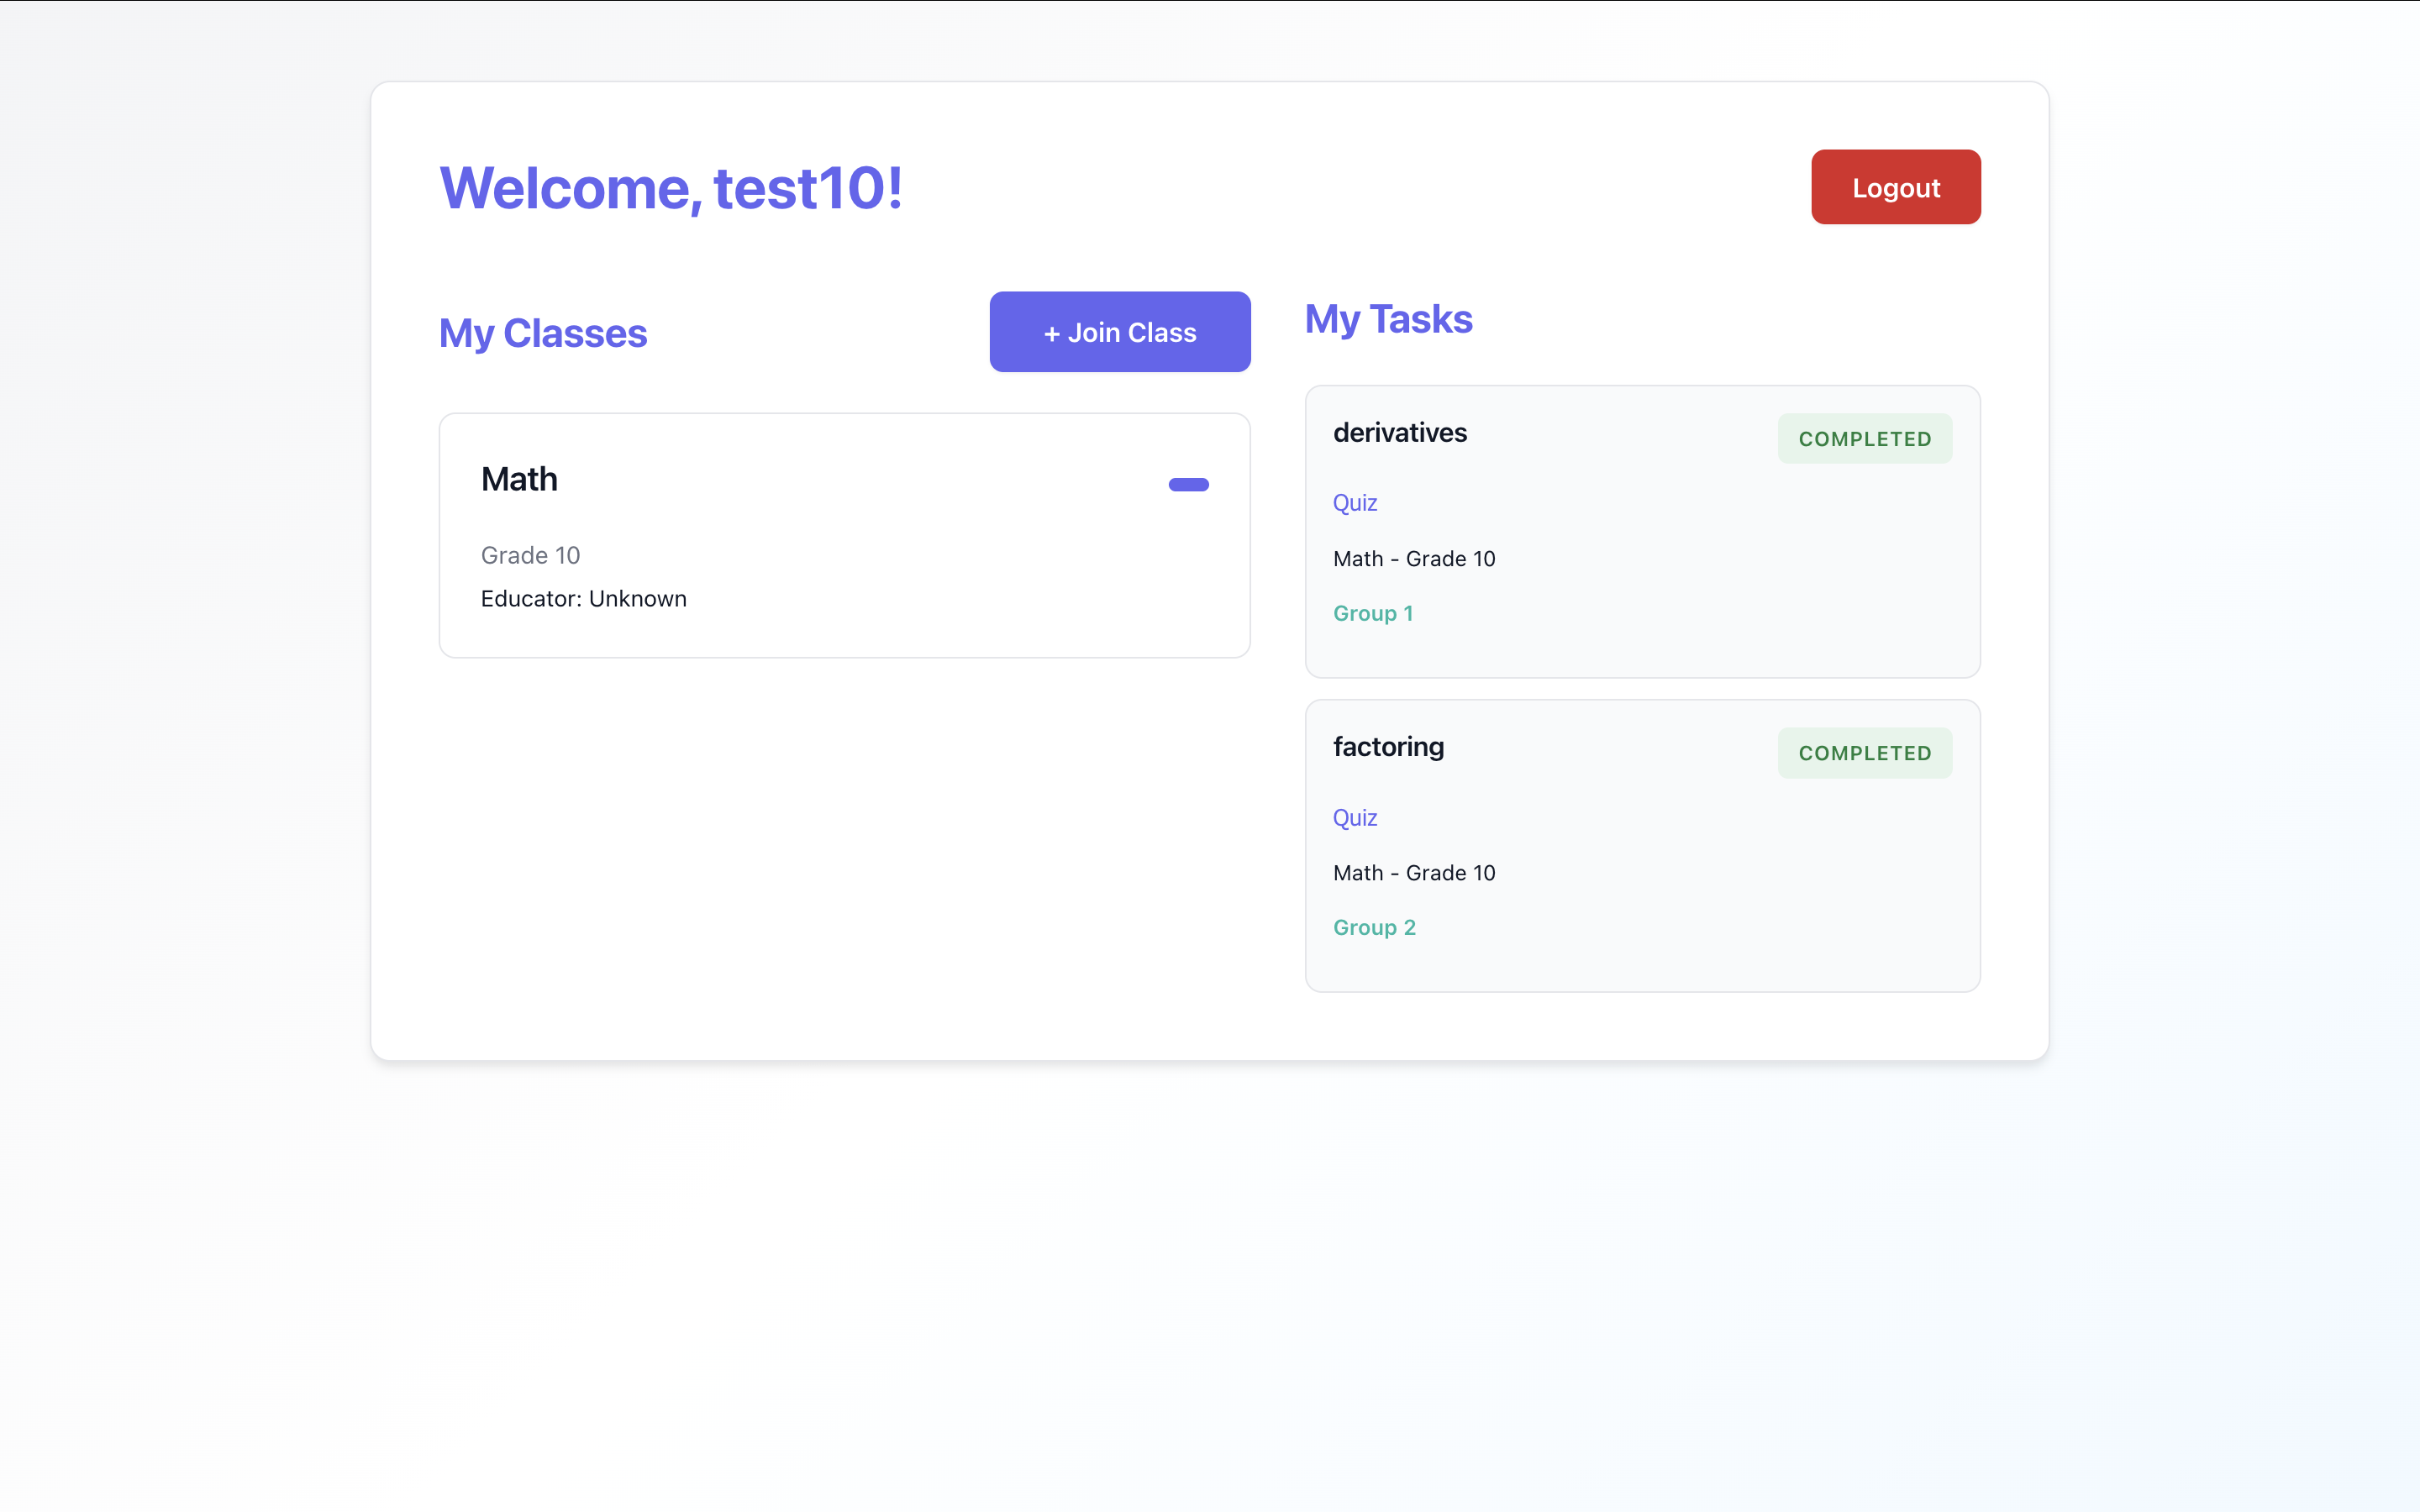Click the My Tasks heading
Viewport: 2420px width, 1512px height.
(x=1388, y=319)
